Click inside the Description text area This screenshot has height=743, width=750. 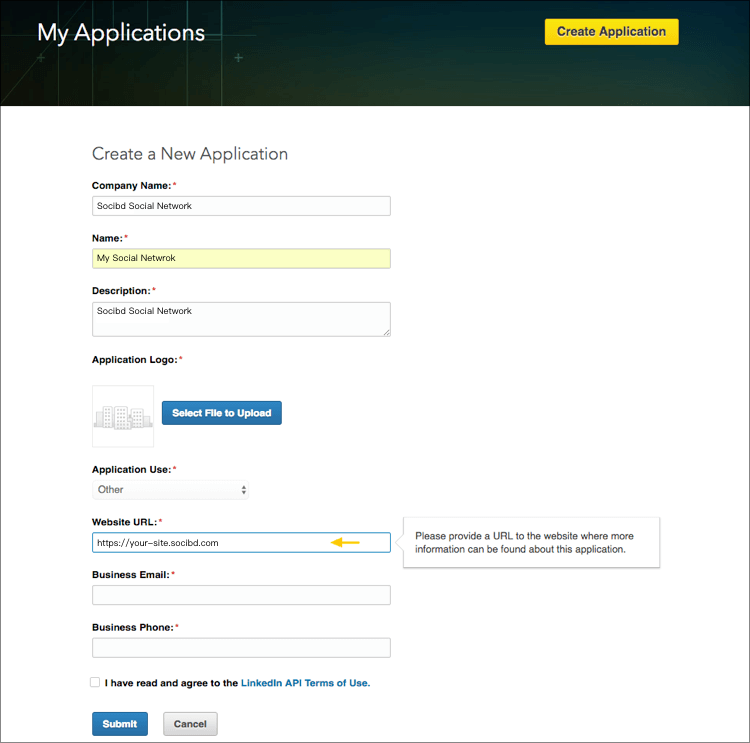click(240, 320)
